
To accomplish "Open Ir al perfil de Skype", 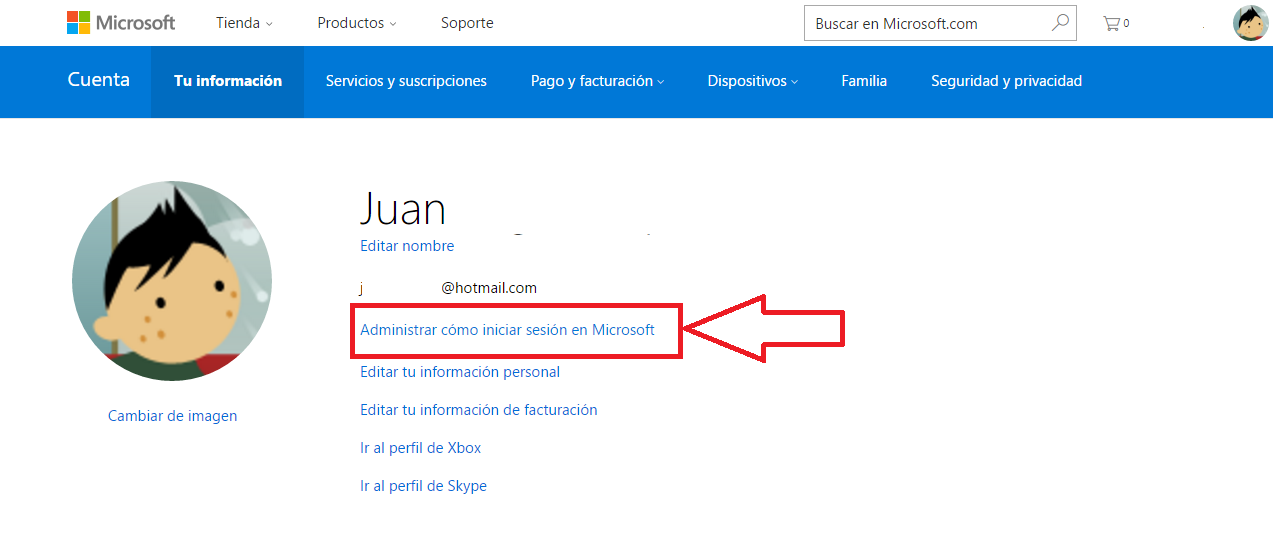I will (x=423, y=486).
